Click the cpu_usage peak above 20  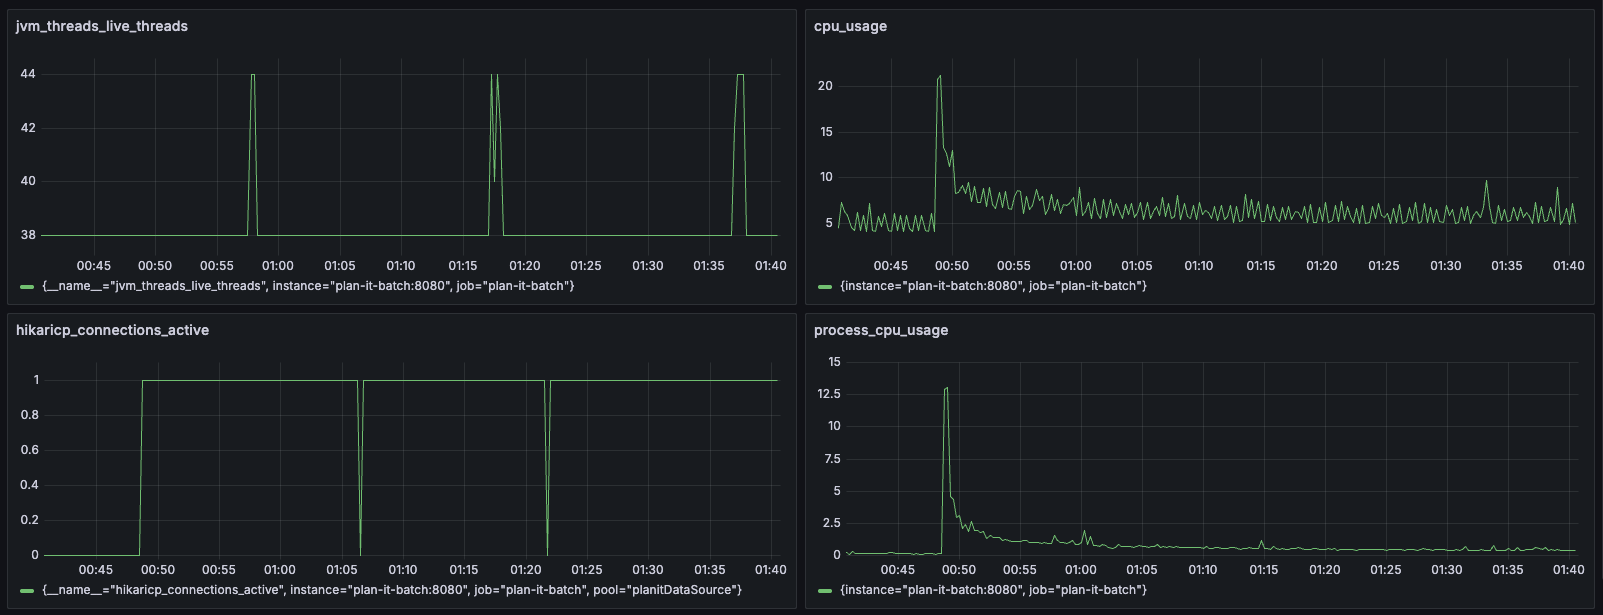point(939,77)
